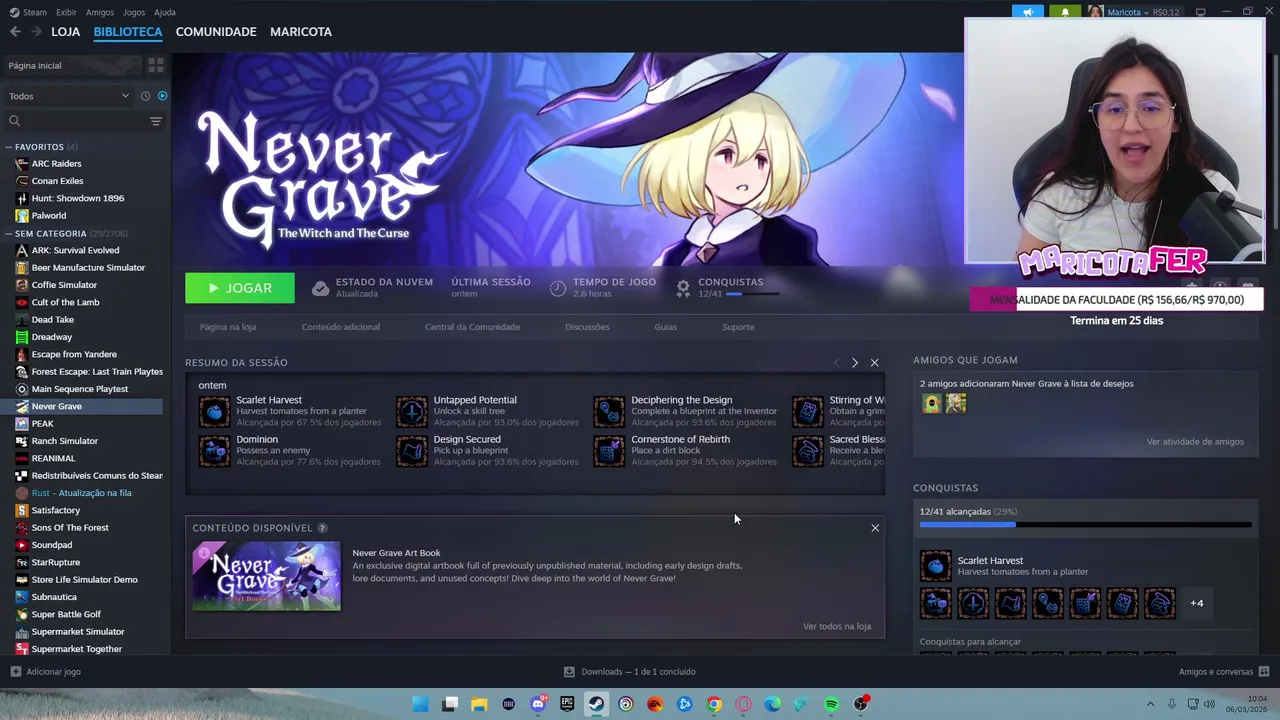Click the +4 more achievements badge

1196,603
